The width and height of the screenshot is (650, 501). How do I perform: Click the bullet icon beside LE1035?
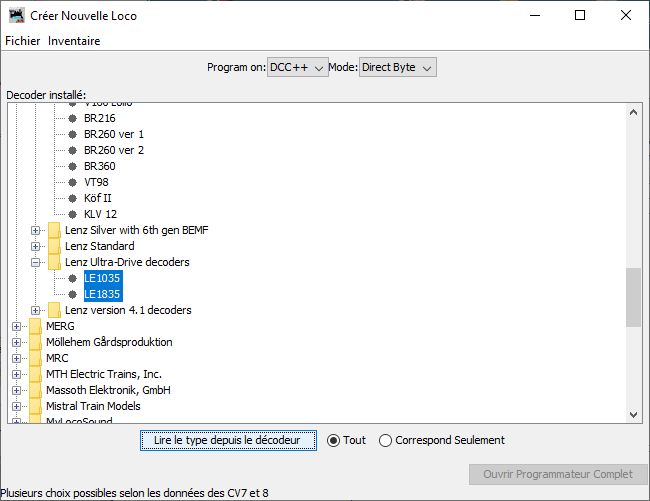point(73,278)
